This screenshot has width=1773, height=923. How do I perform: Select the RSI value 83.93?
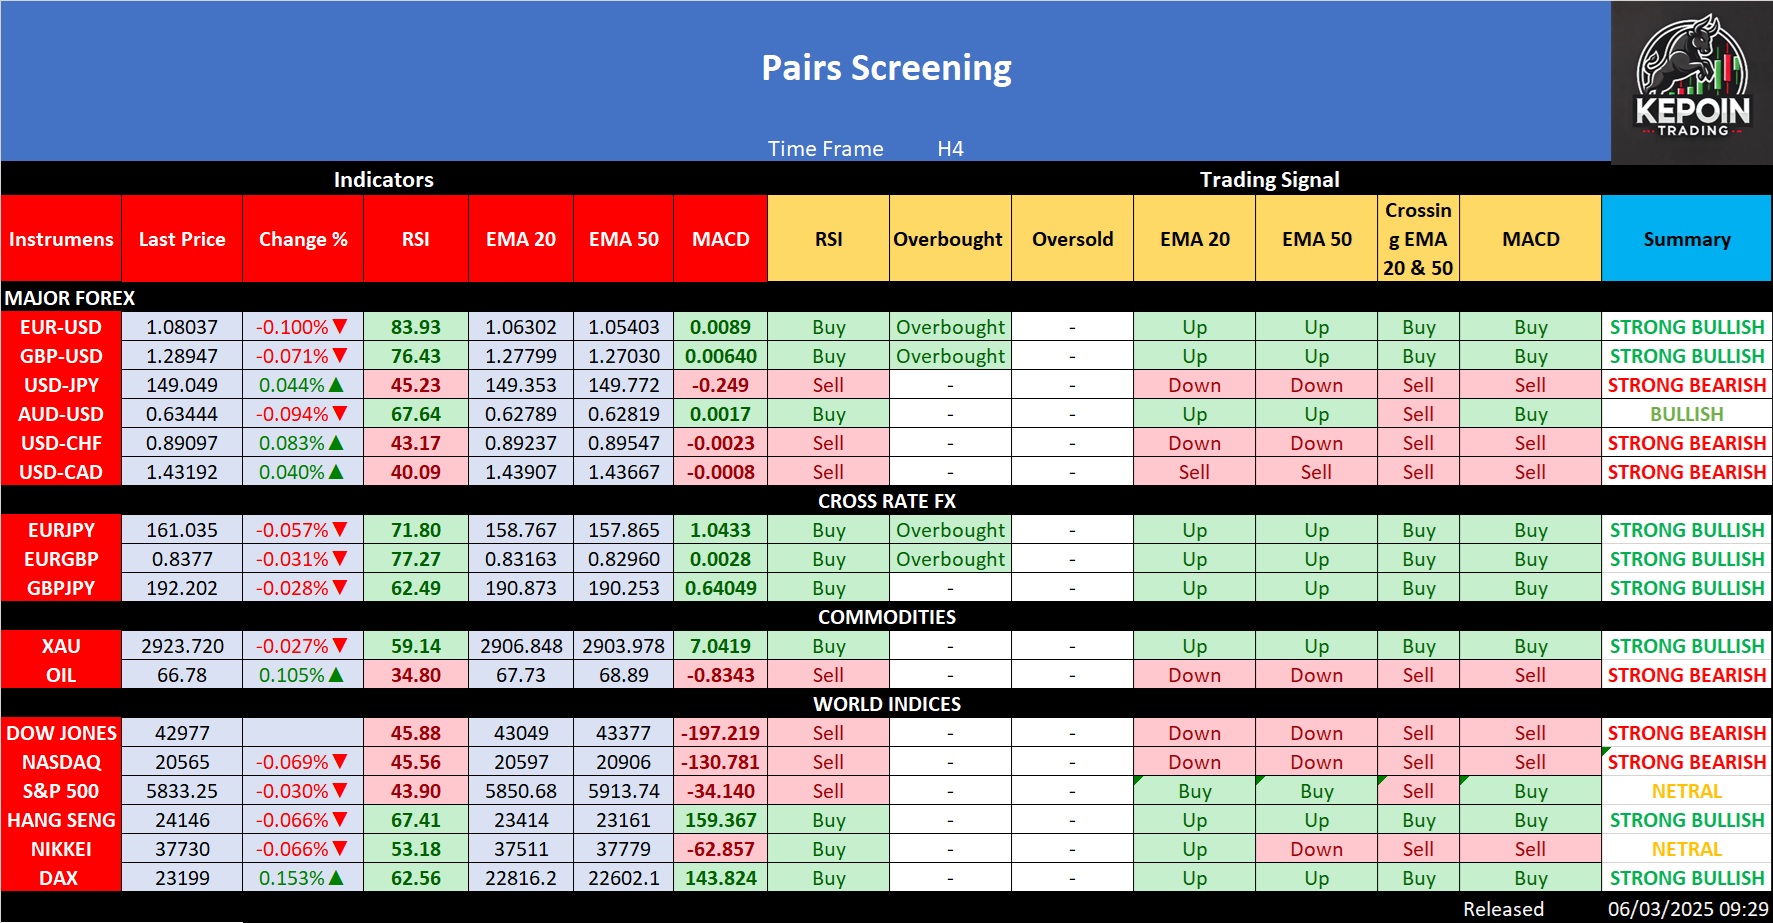(x=415, y=327)
